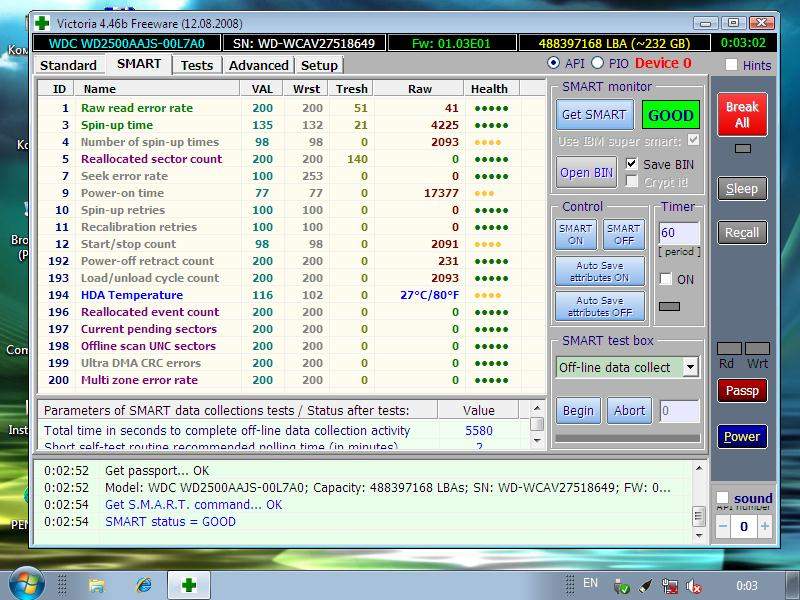Screen dimensions: 800x600
Task: Enable the sound checkbox
Action: coord(722,497)
